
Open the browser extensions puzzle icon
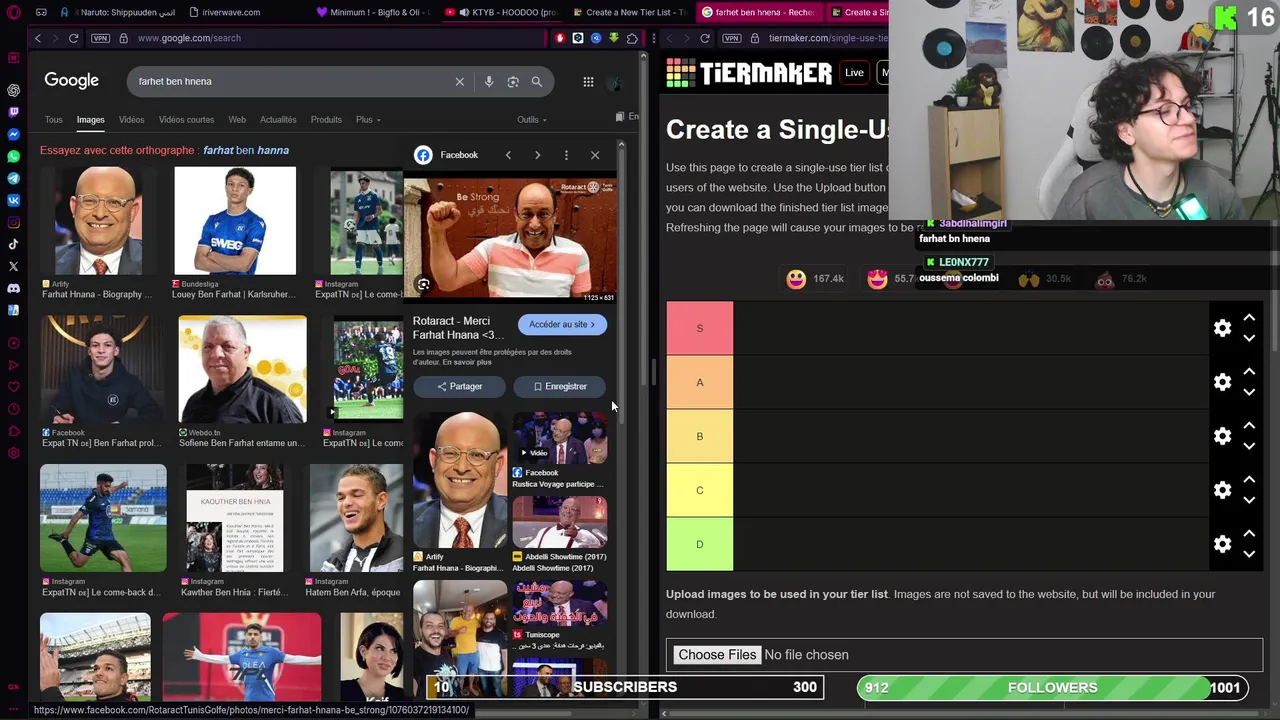click(x=632, y=38)
